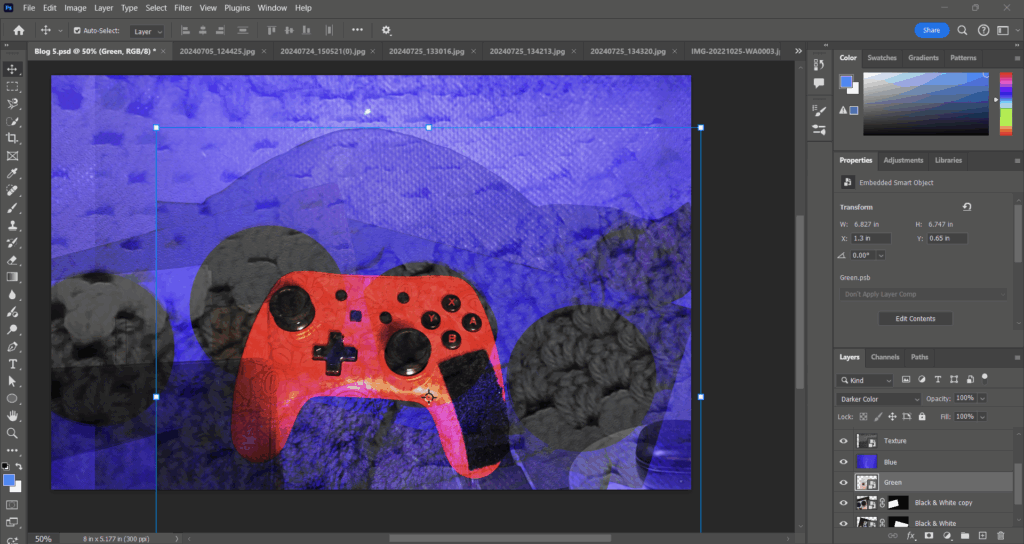Delete layer using the trash icon
Screen dimensions: 1024x544
coord(1000,537)
